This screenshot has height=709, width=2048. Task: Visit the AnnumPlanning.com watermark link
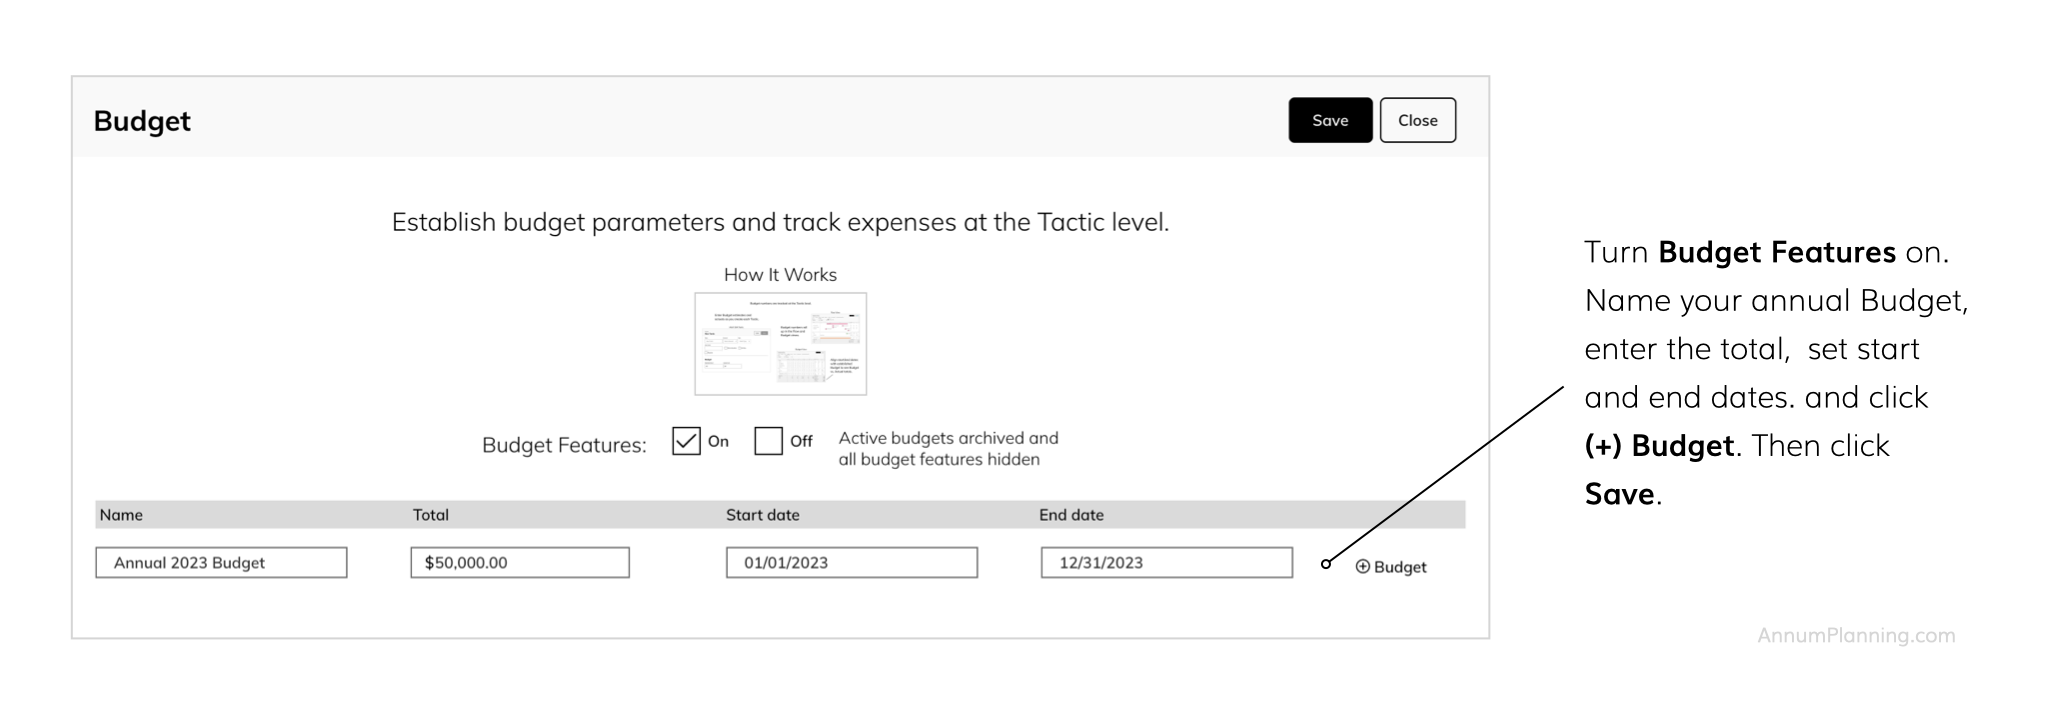[1855, 635]
